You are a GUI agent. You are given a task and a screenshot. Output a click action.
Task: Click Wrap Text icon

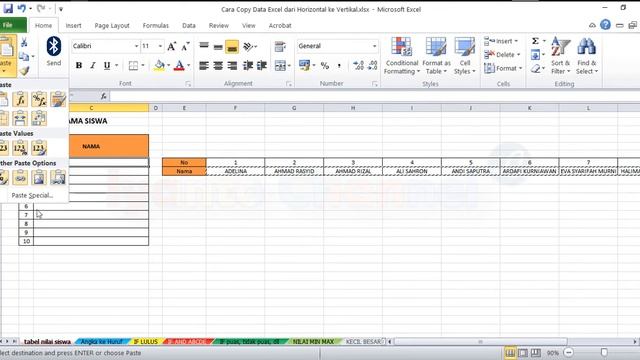pos(280,46)
